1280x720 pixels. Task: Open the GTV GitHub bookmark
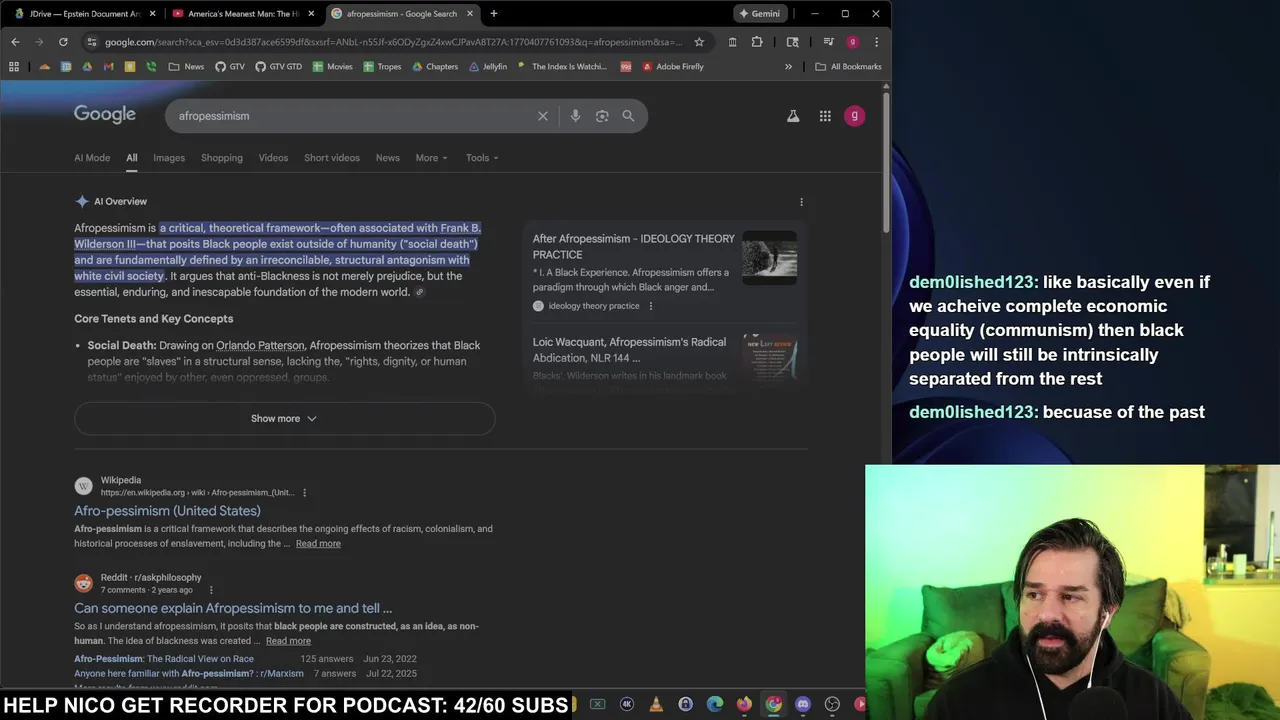pos(230,67)
